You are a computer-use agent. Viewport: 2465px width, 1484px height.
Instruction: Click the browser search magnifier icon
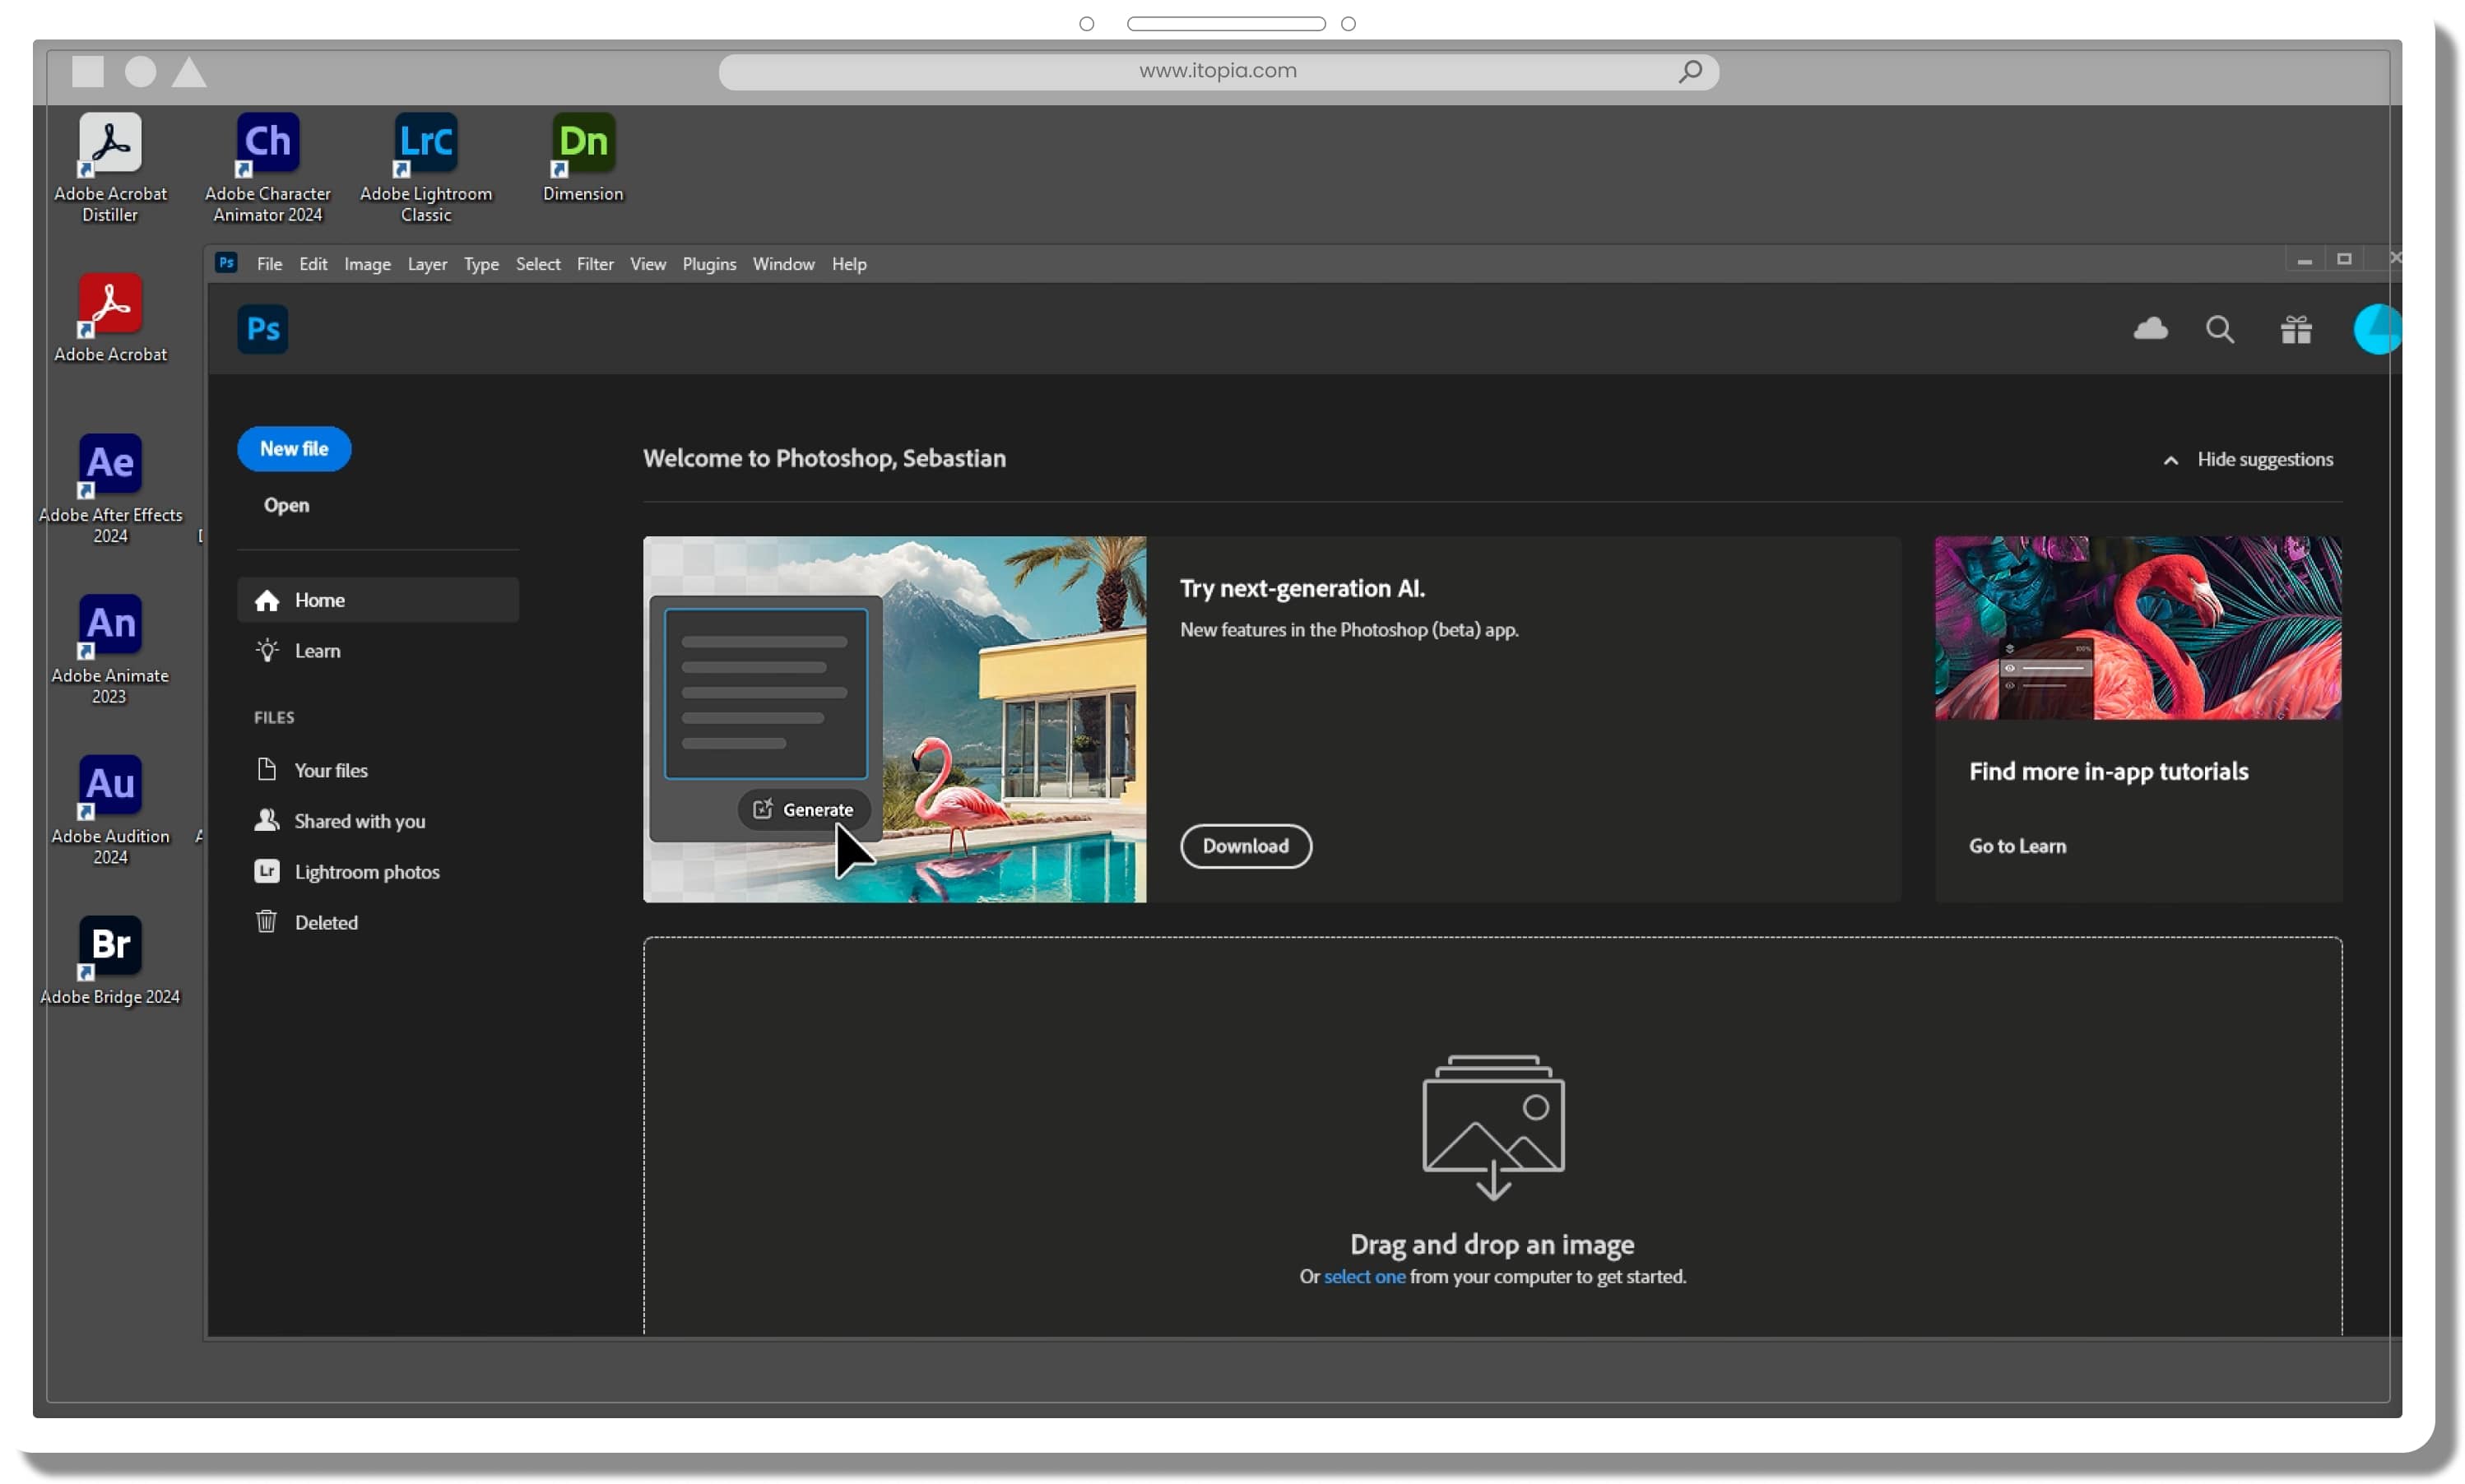tap(1689, 71)
